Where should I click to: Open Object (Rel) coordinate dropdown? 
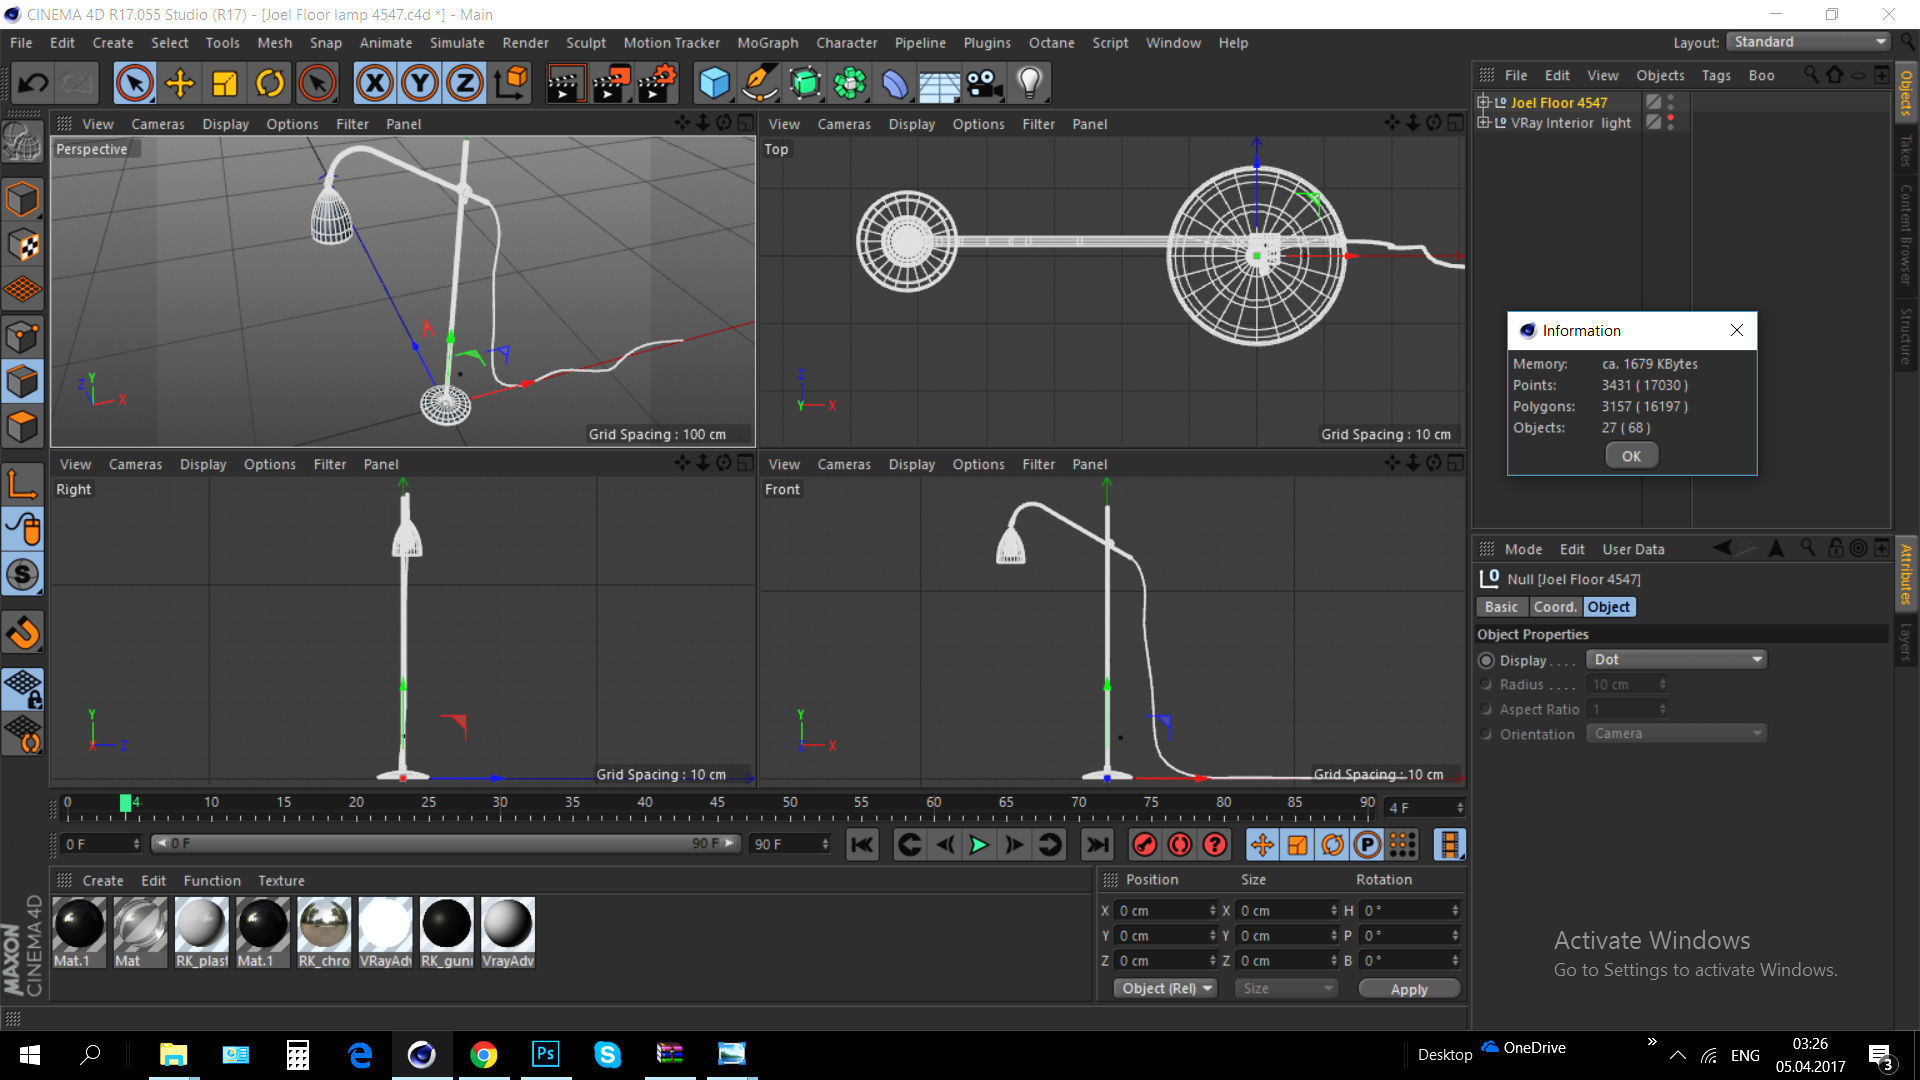(x=1165, y=988)
